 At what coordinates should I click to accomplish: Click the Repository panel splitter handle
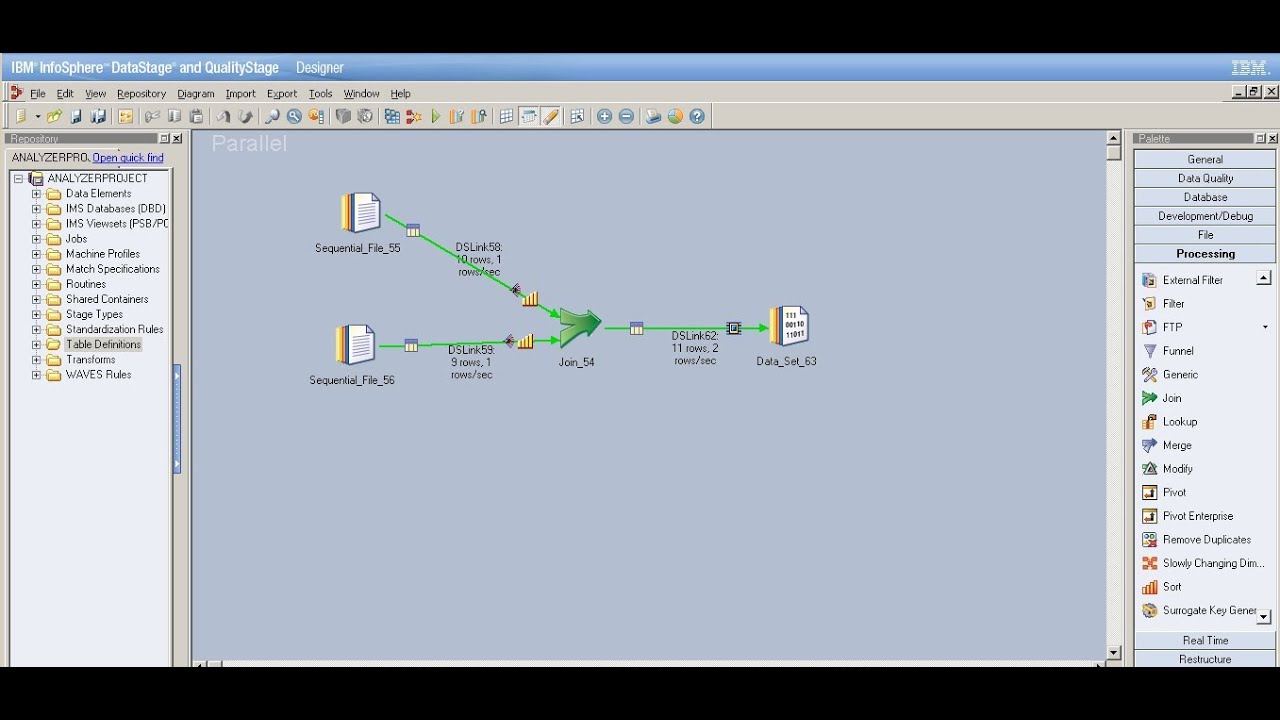click(x=177, y=419)
